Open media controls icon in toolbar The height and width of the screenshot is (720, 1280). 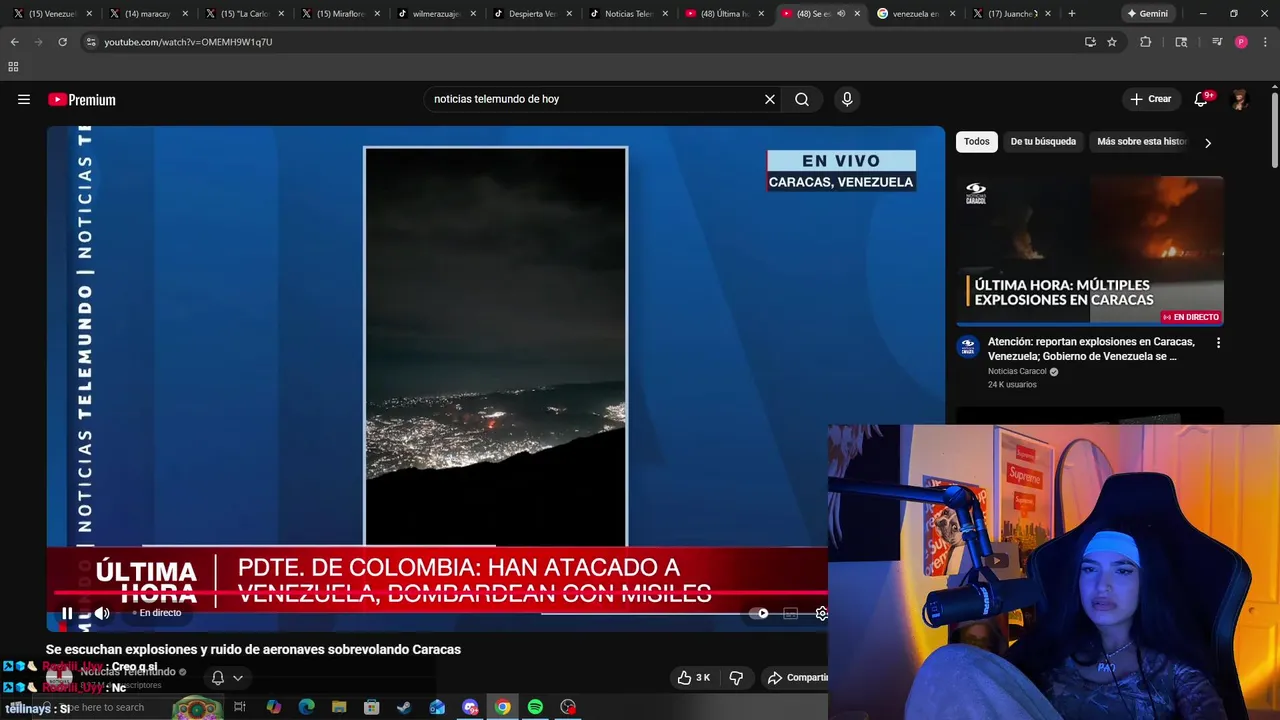(x=1217, y=42)
